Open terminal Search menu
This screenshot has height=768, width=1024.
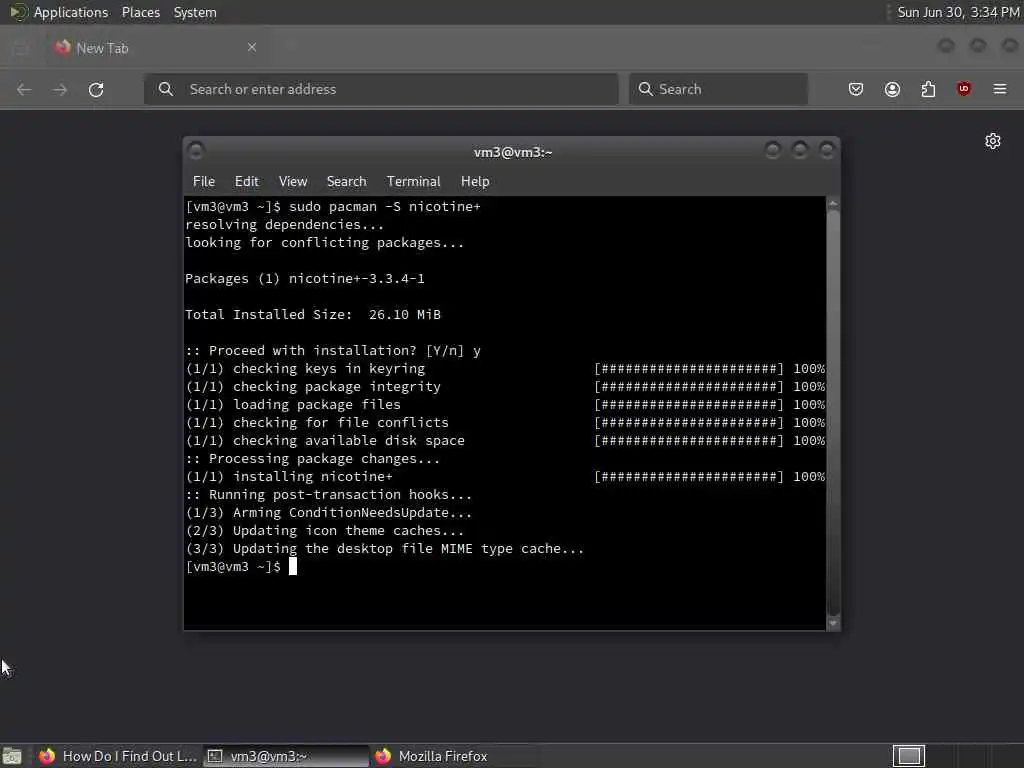[346, 182]
